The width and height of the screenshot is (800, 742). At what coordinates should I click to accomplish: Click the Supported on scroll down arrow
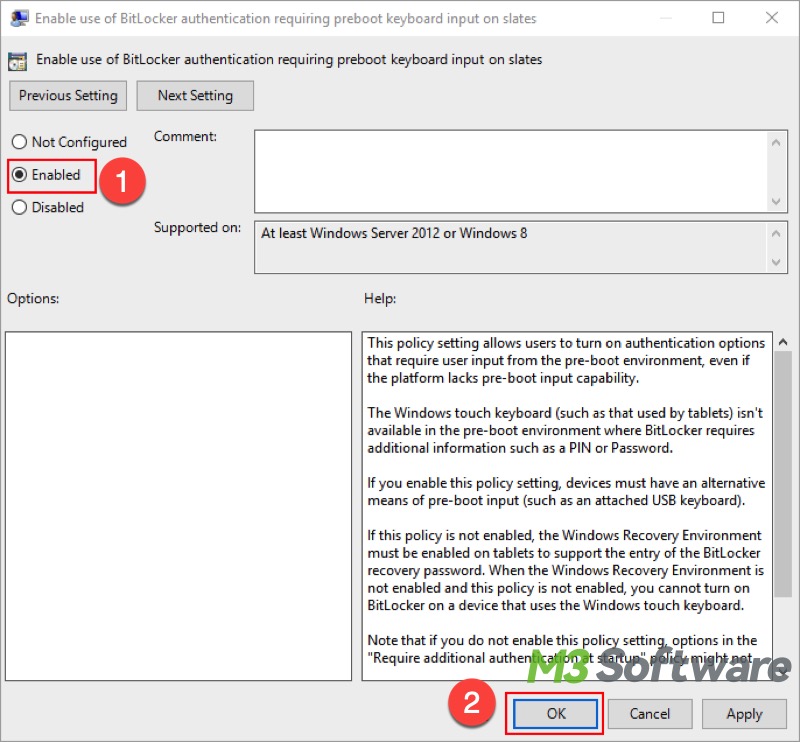[x=776, y=262]
